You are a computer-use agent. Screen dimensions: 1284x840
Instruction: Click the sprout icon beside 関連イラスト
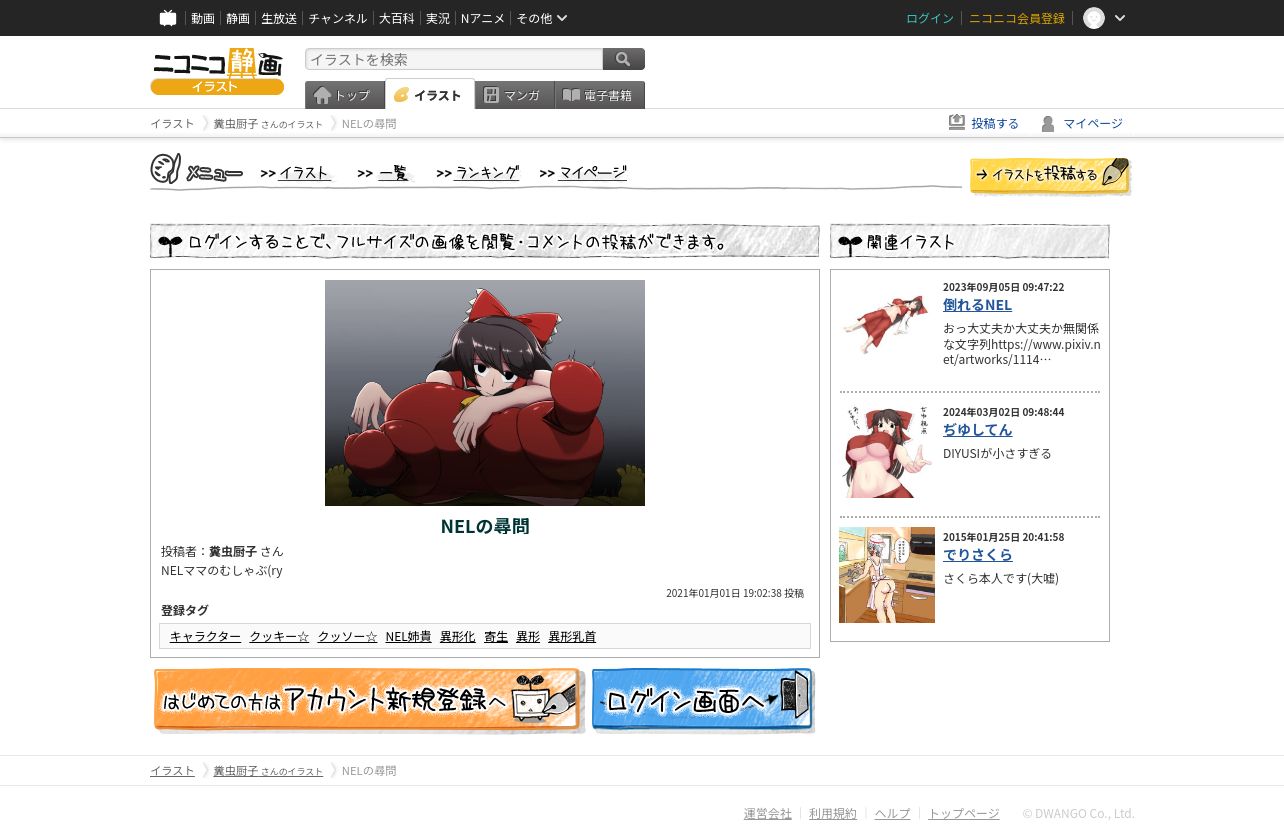pos(850,243)
